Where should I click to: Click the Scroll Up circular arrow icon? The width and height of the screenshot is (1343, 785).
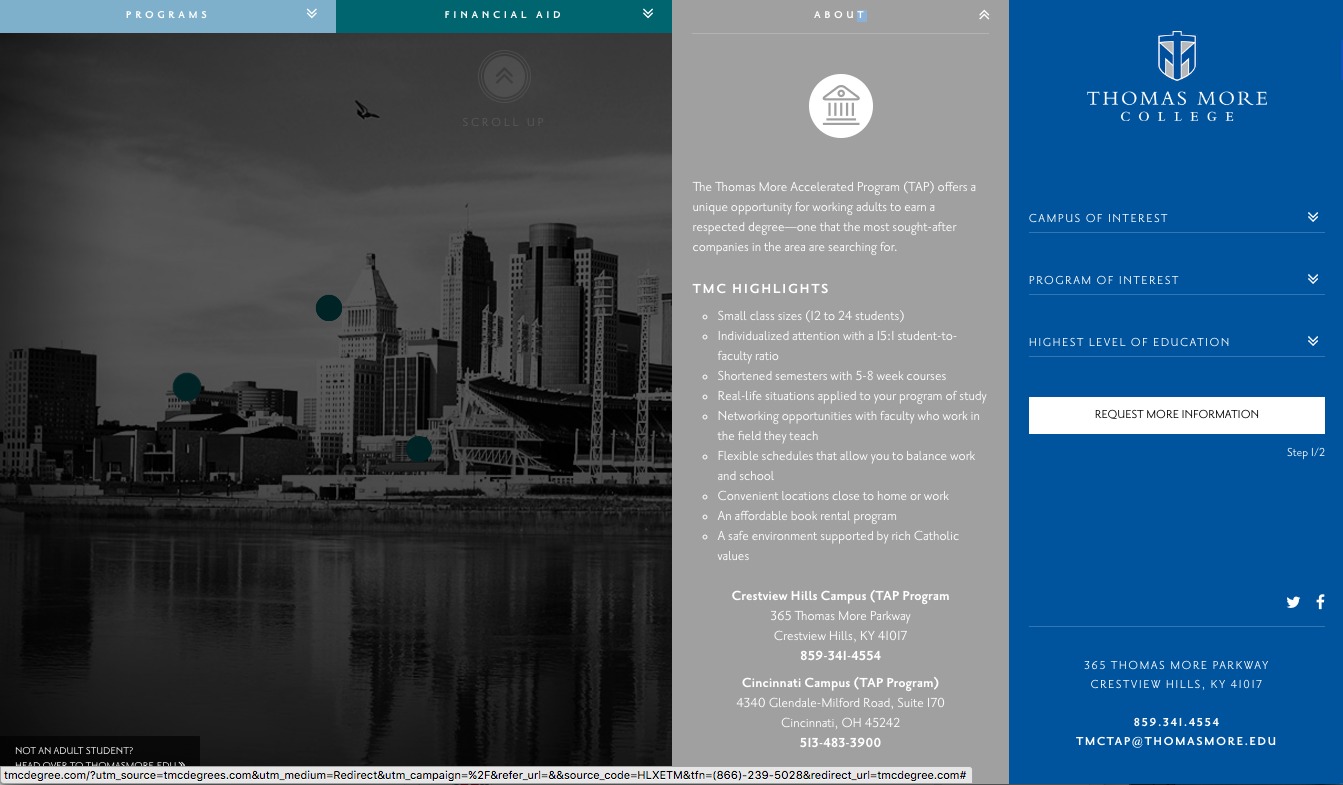(504, 76)
